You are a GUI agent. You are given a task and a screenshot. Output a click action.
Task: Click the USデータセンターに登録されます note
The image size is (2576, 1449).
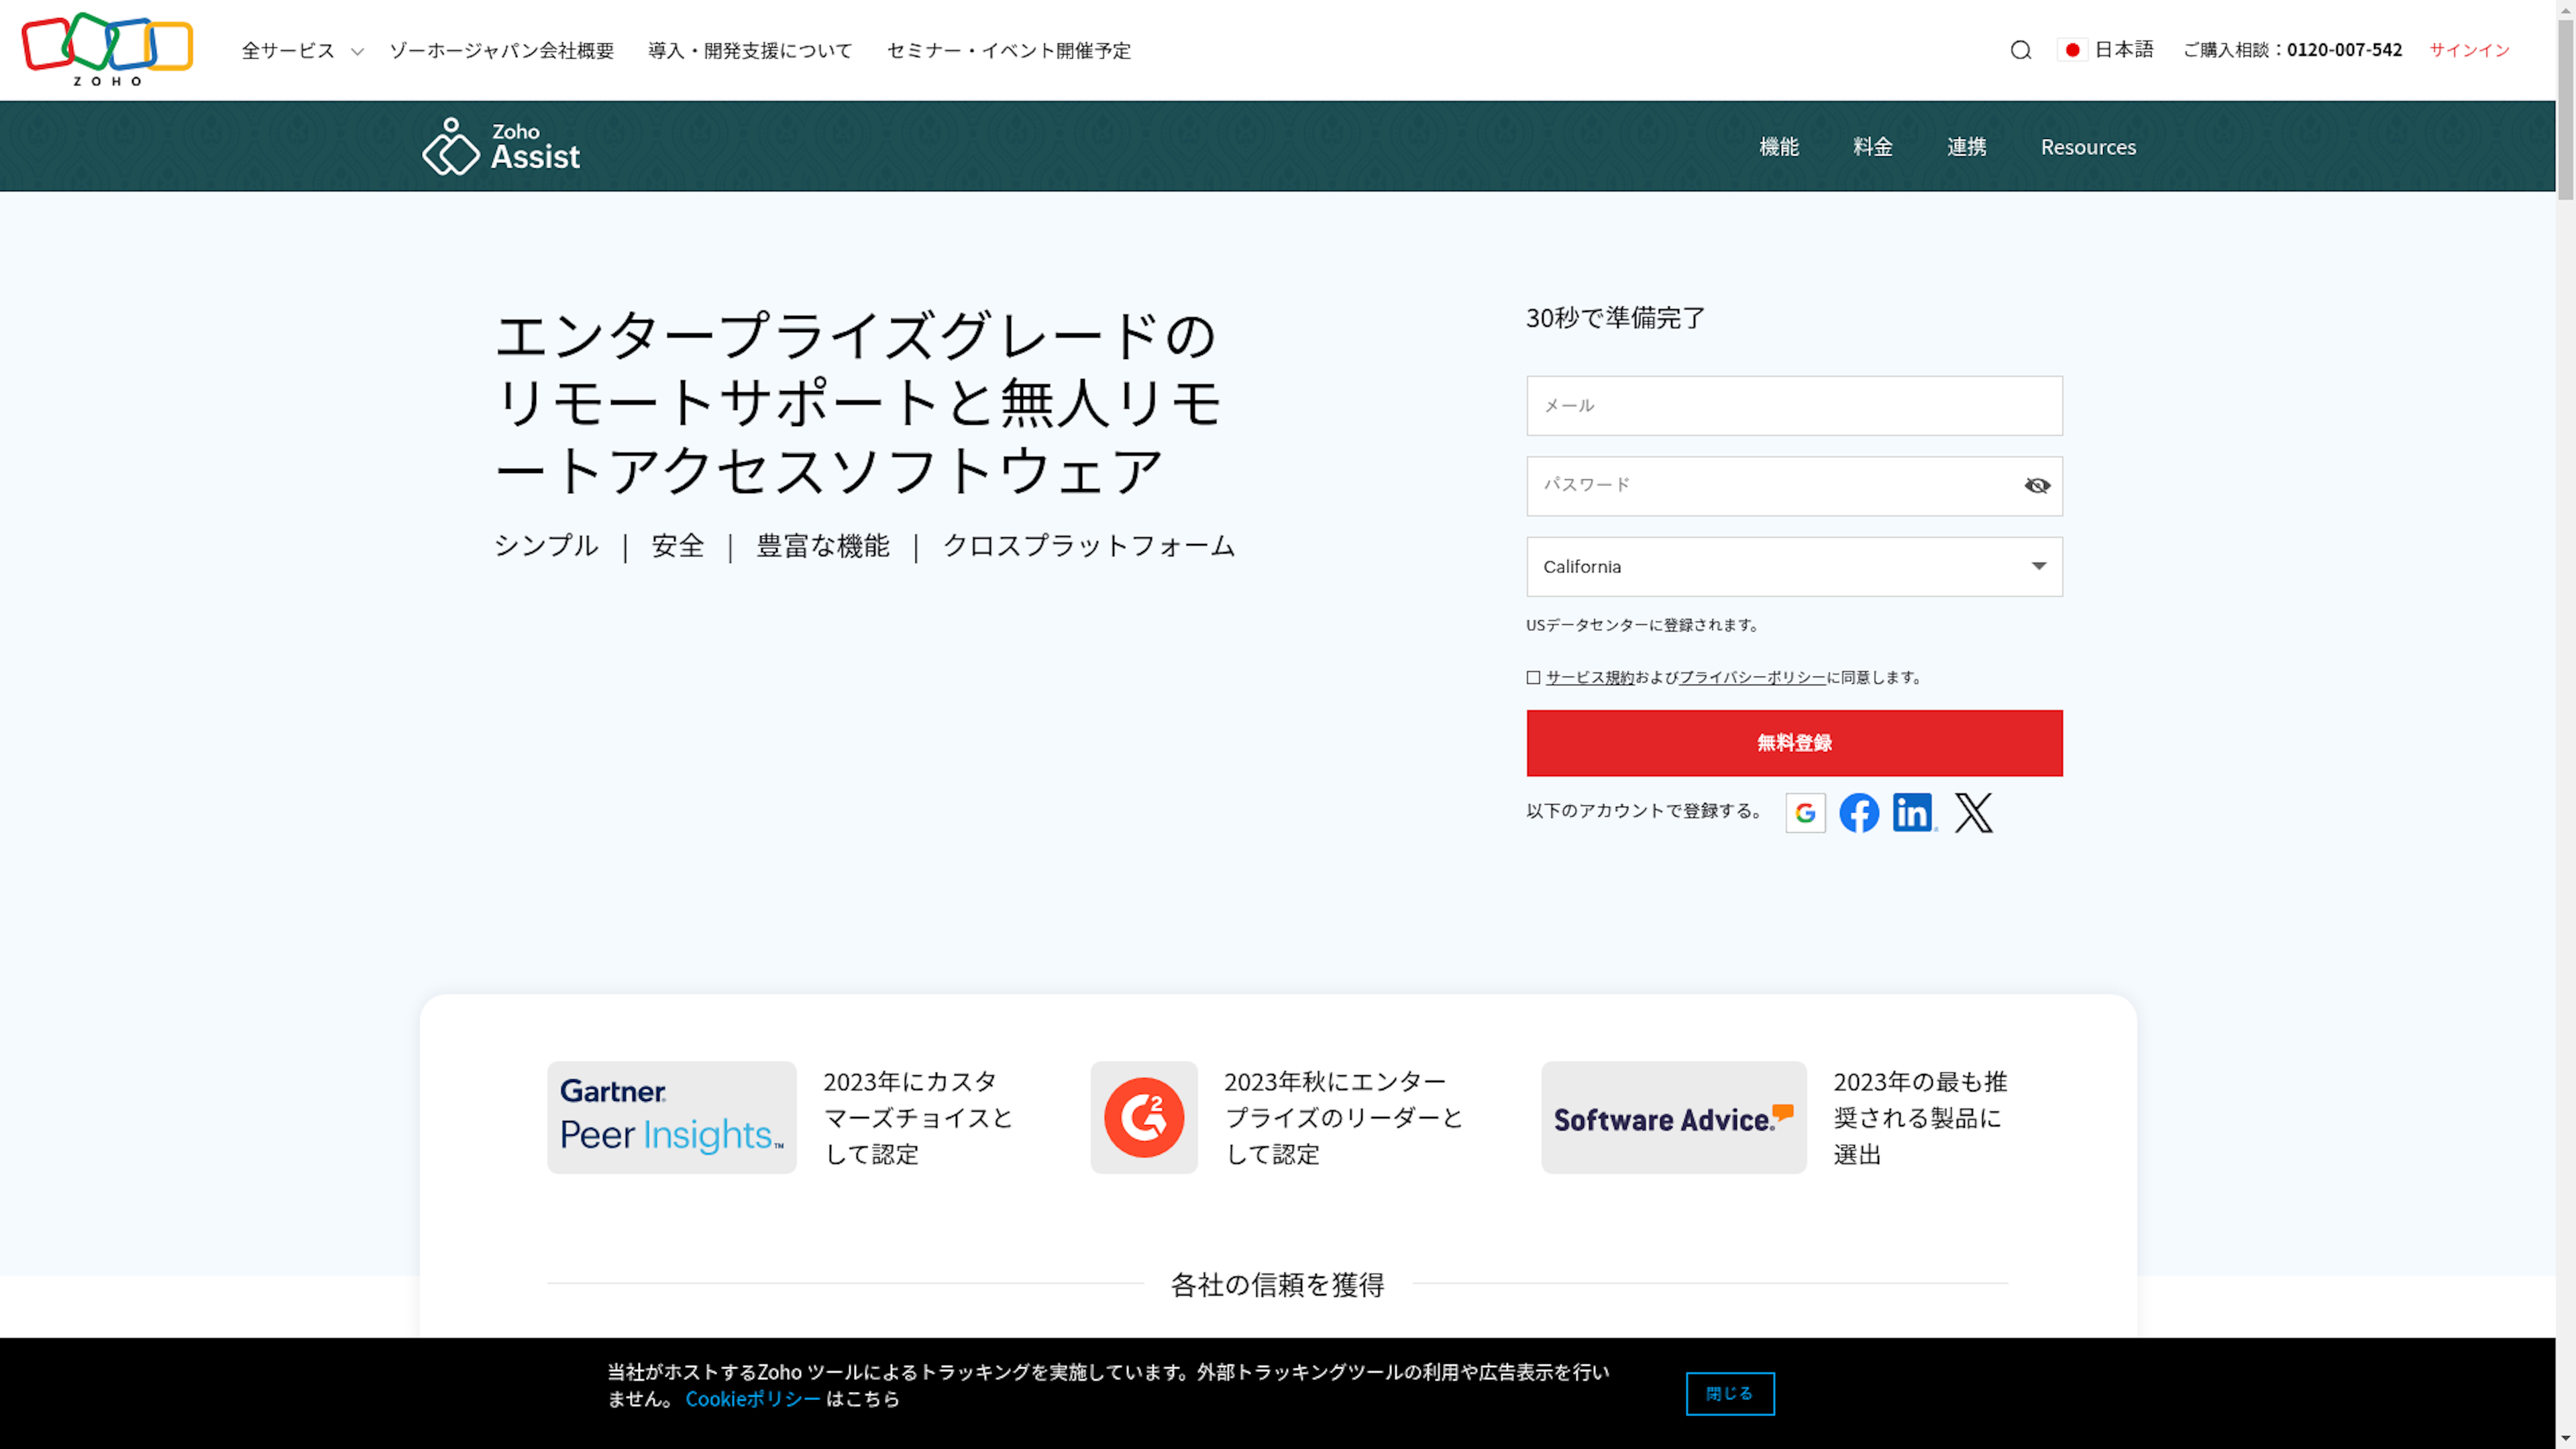coord(1642,625)
